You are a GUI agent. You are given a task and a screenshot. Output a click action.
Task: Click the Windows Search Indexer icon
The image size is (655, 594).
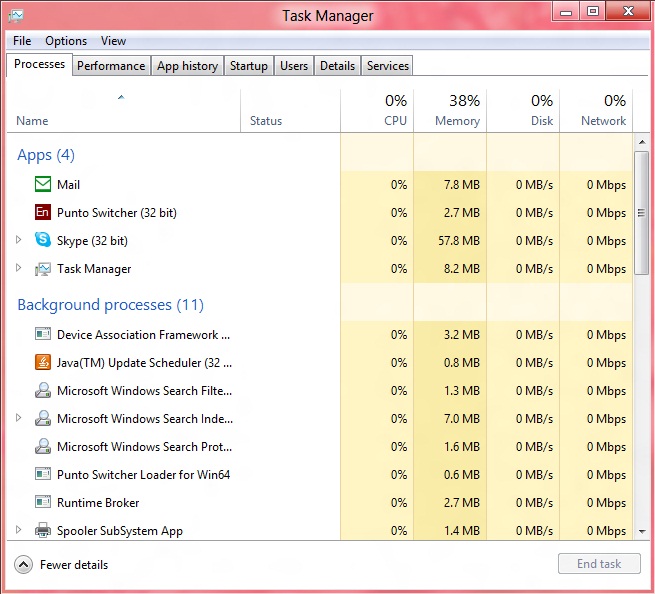(43, 418)
